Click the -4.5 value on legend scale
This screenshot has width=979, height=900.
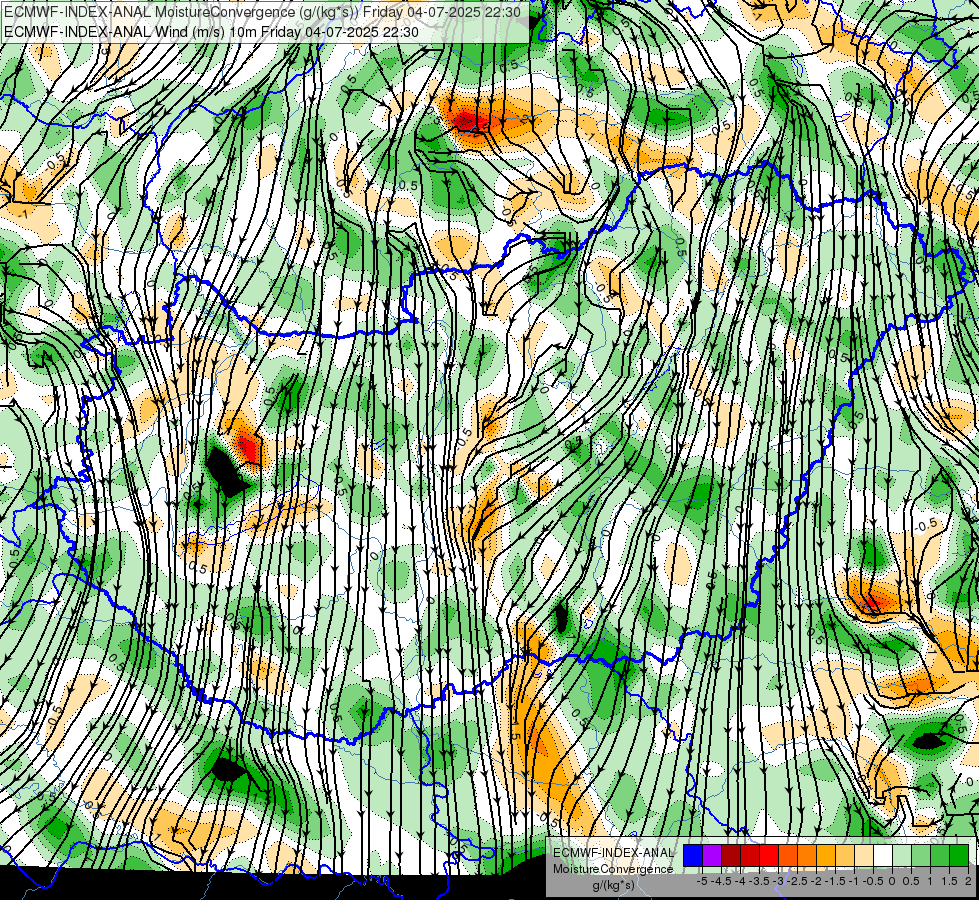(721, 881)
